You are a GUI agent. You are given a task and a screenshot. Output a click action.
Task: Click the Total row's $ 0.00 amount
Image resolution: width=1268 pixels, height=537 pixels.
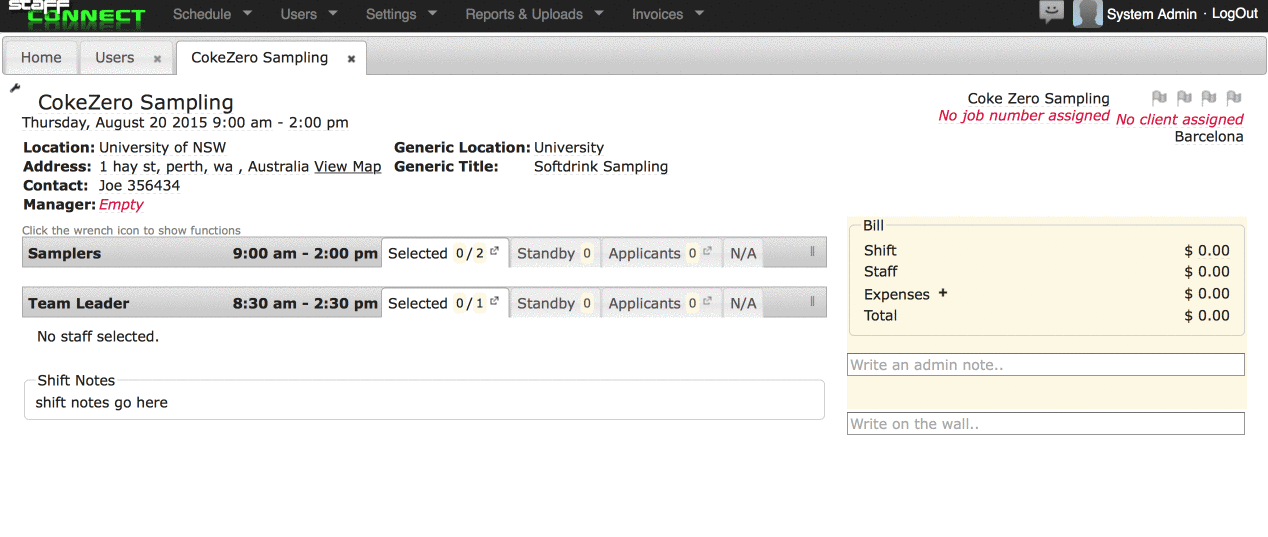(1207, 315)
